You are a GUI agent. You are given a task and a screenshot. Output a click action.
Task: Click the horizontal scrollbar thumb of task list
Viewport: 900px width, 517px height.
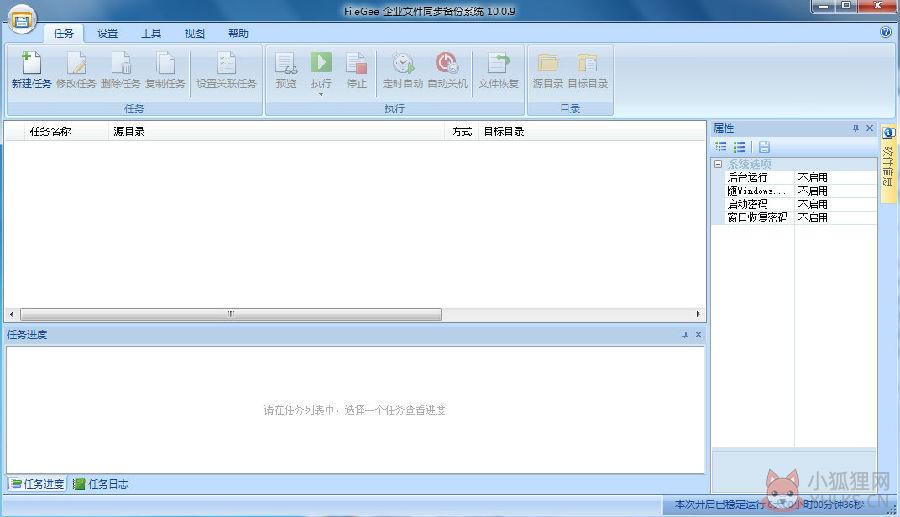click(x=231, y=314)
